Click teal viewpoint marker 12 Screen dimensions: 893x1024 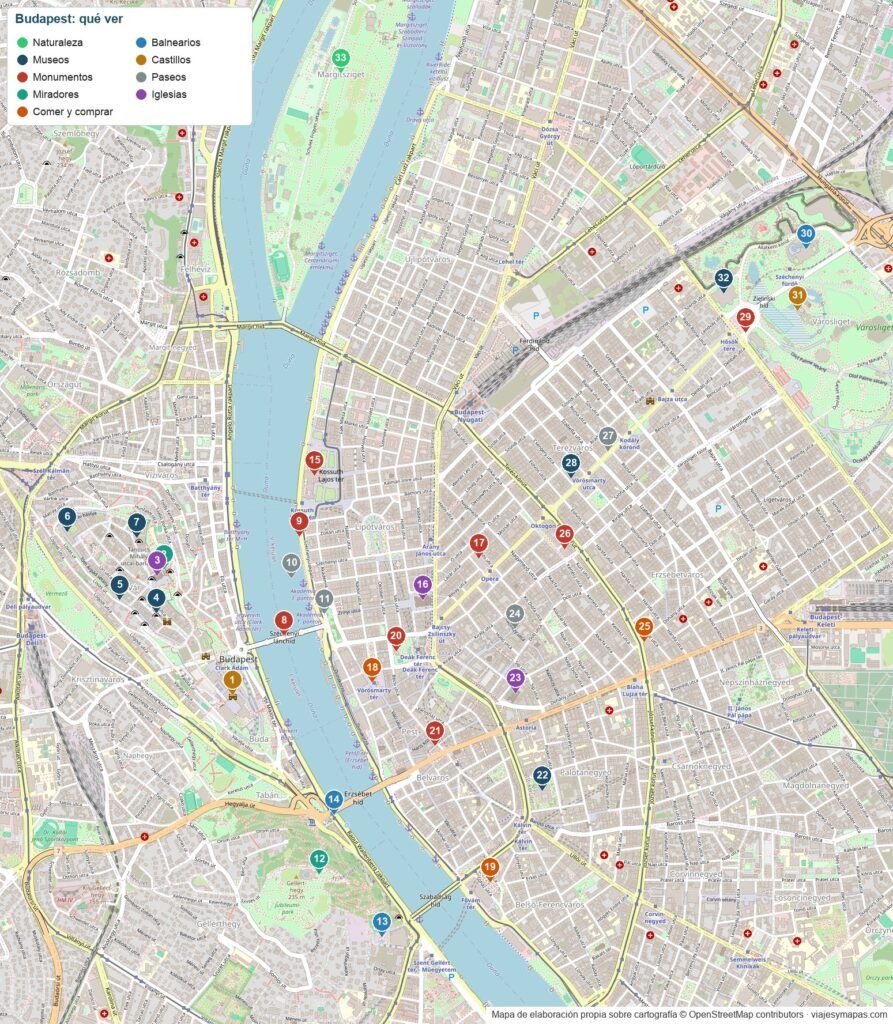[319, 859]
